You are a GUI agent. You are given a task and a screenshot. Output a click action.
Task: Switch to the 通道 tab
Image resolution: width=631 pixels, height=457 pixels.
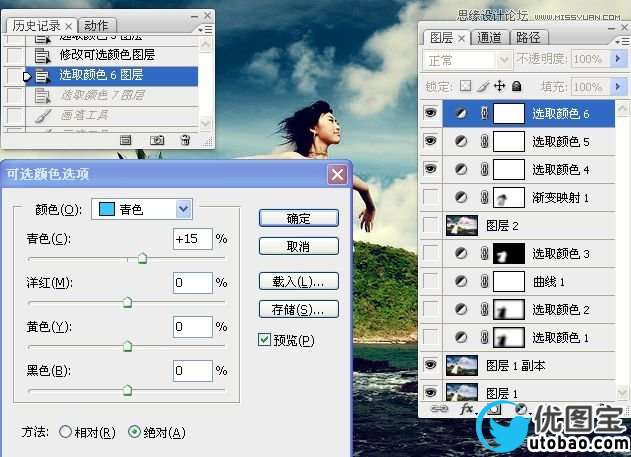tap(489, 38)
